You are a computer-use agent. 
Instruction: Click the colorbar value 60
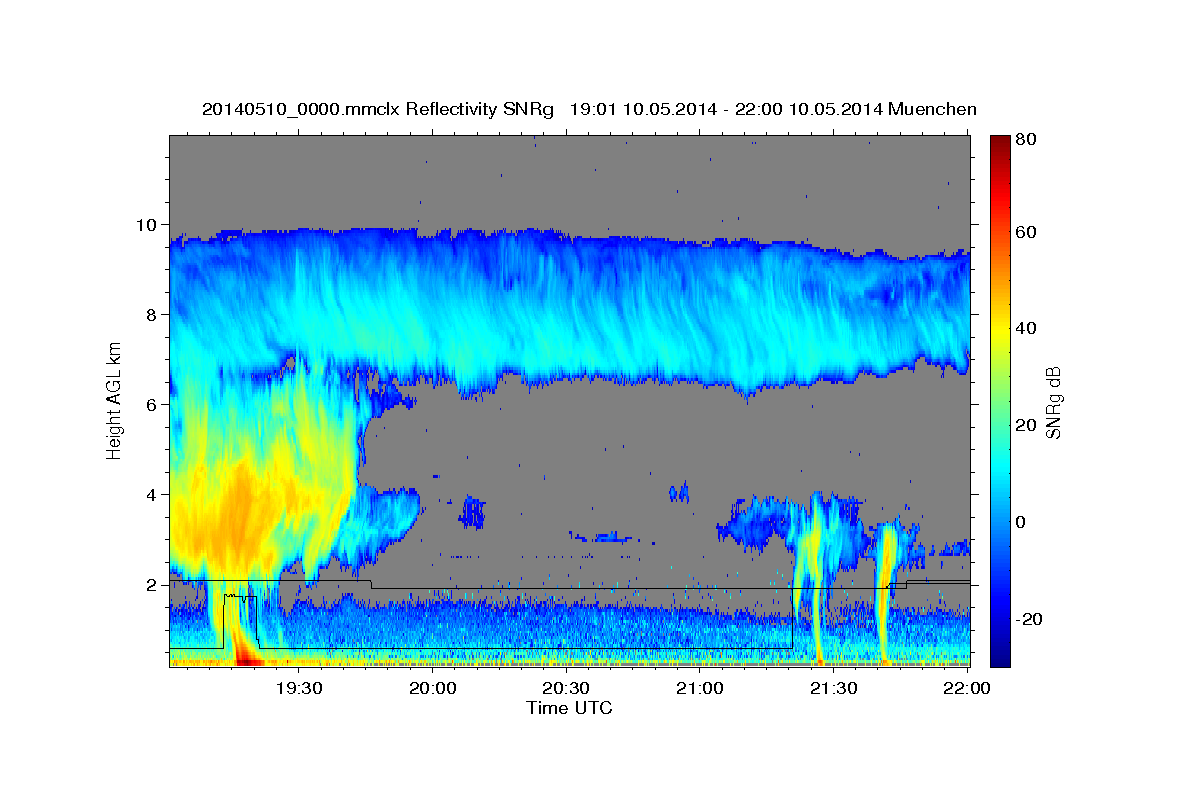click(1026, 232)
